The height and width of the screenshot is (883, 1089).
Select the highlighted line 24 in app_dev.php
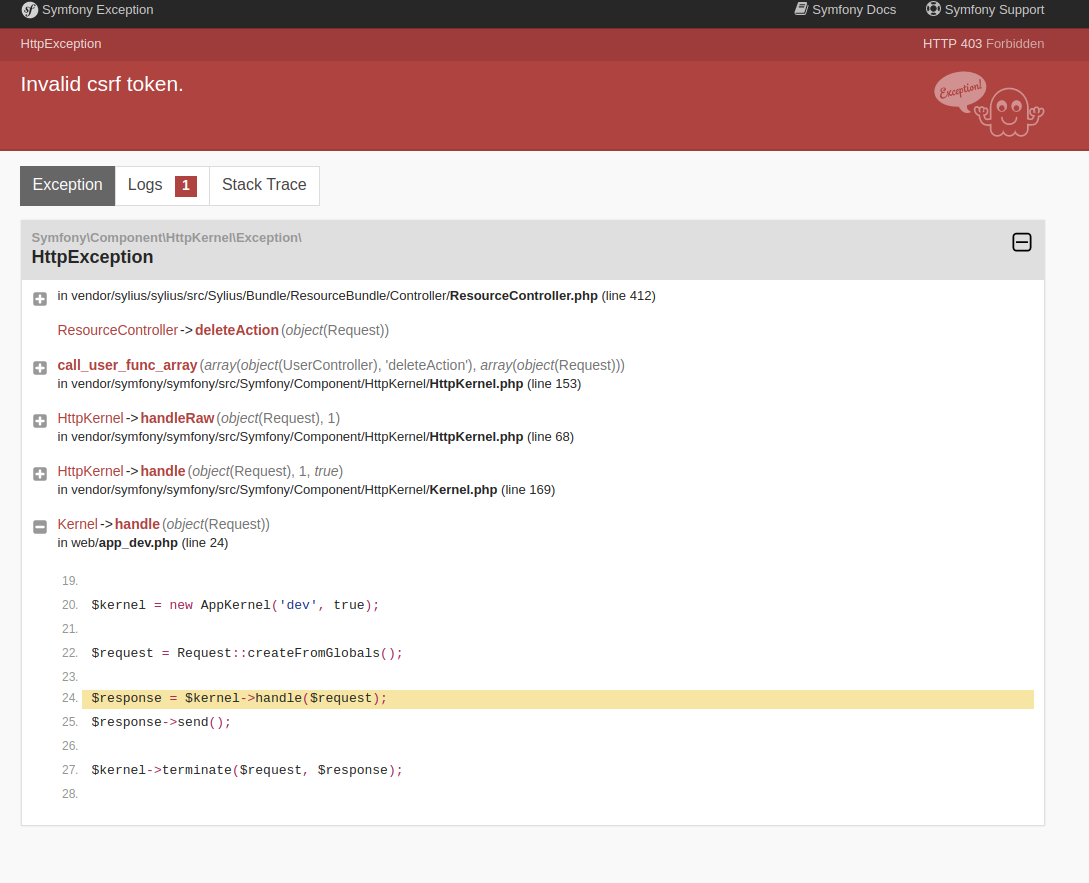pyautogui.click(x=238, y=698)
